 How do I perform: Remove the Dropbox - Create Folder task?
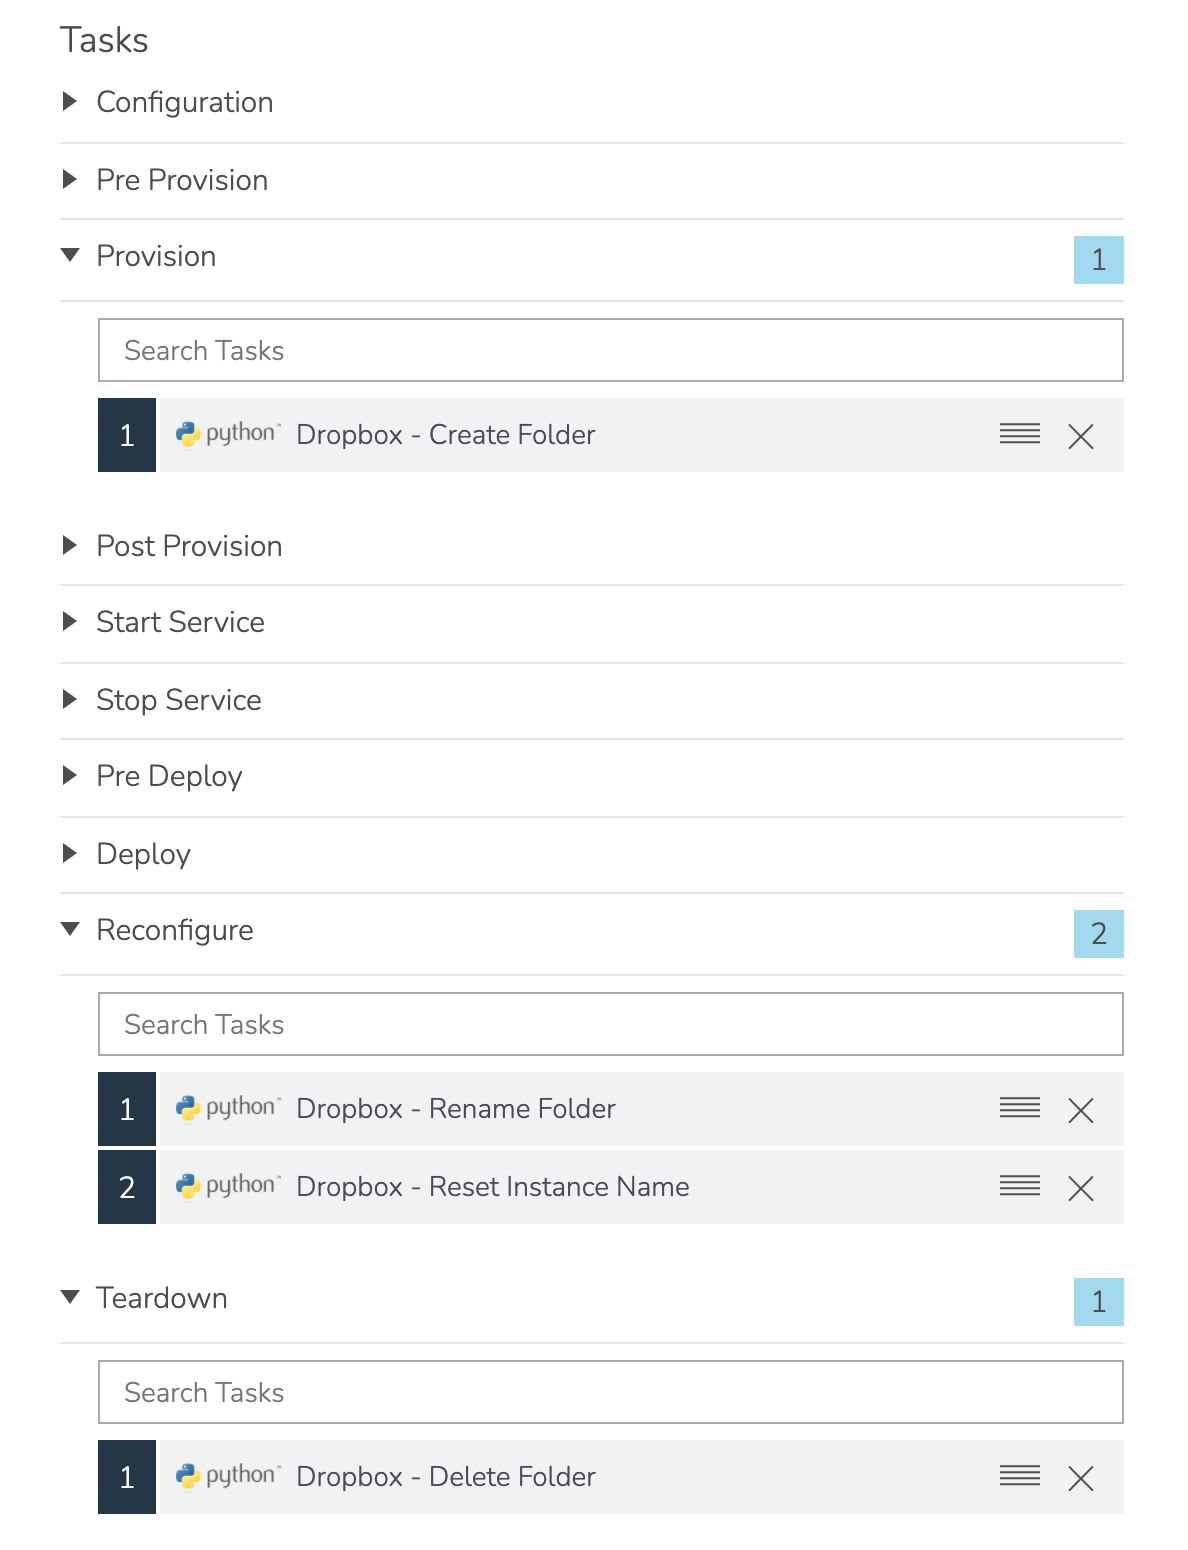tap(1081, 436)
